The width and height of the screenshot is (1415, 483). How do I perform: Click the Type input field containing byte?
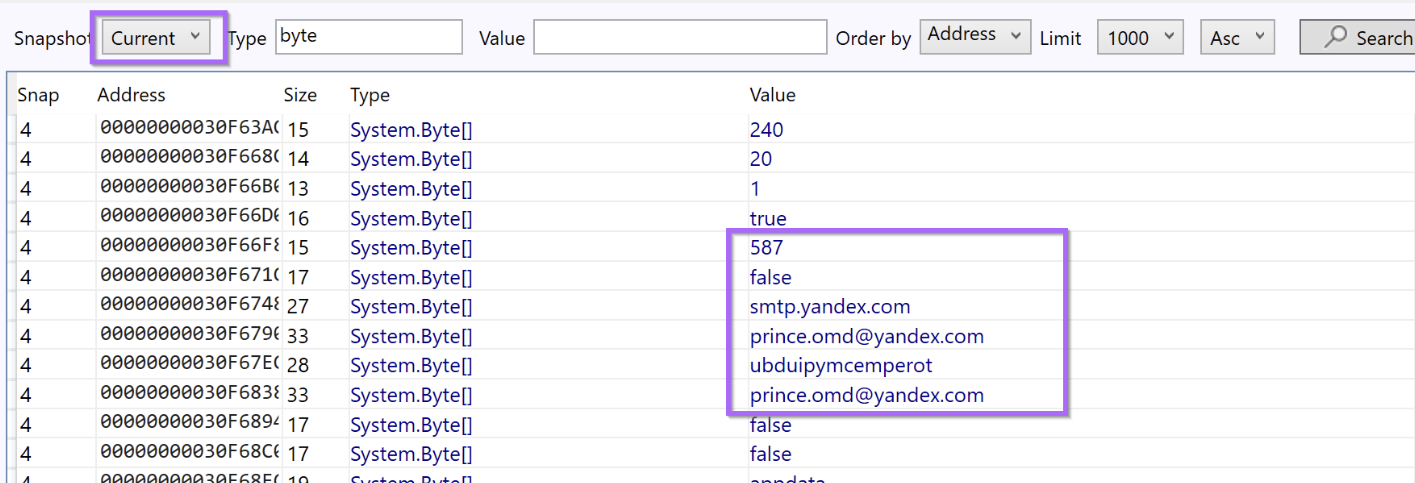click(369, 37)
